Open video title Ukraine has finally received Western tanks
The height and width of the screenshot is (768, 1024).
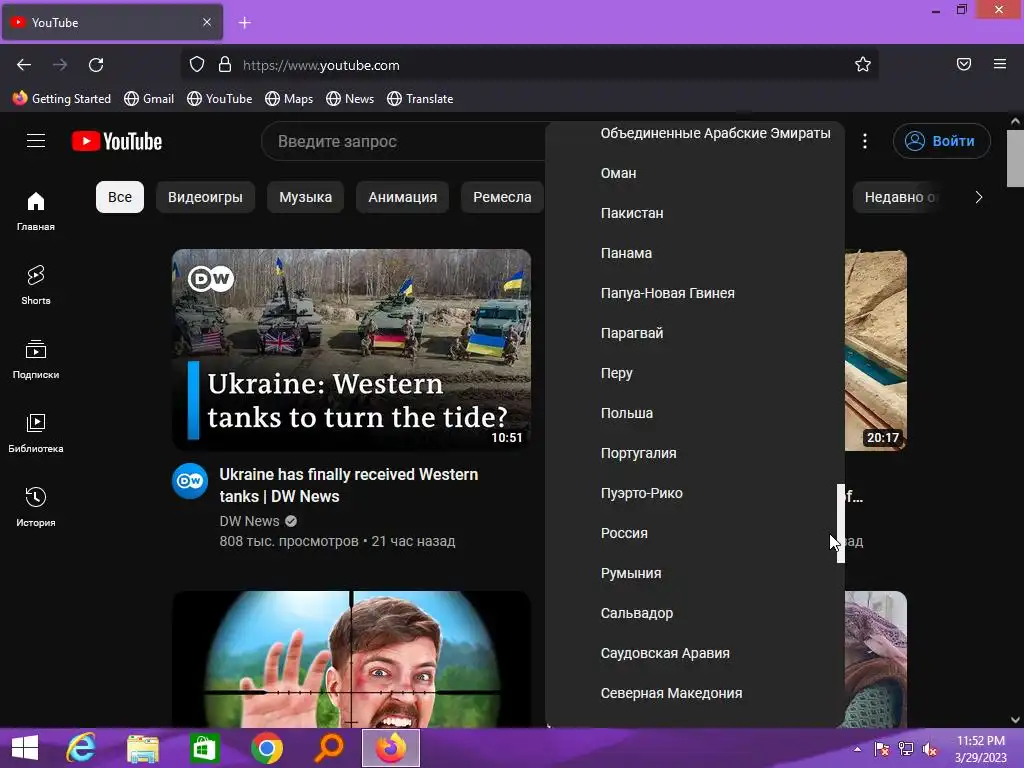[349, 485]
